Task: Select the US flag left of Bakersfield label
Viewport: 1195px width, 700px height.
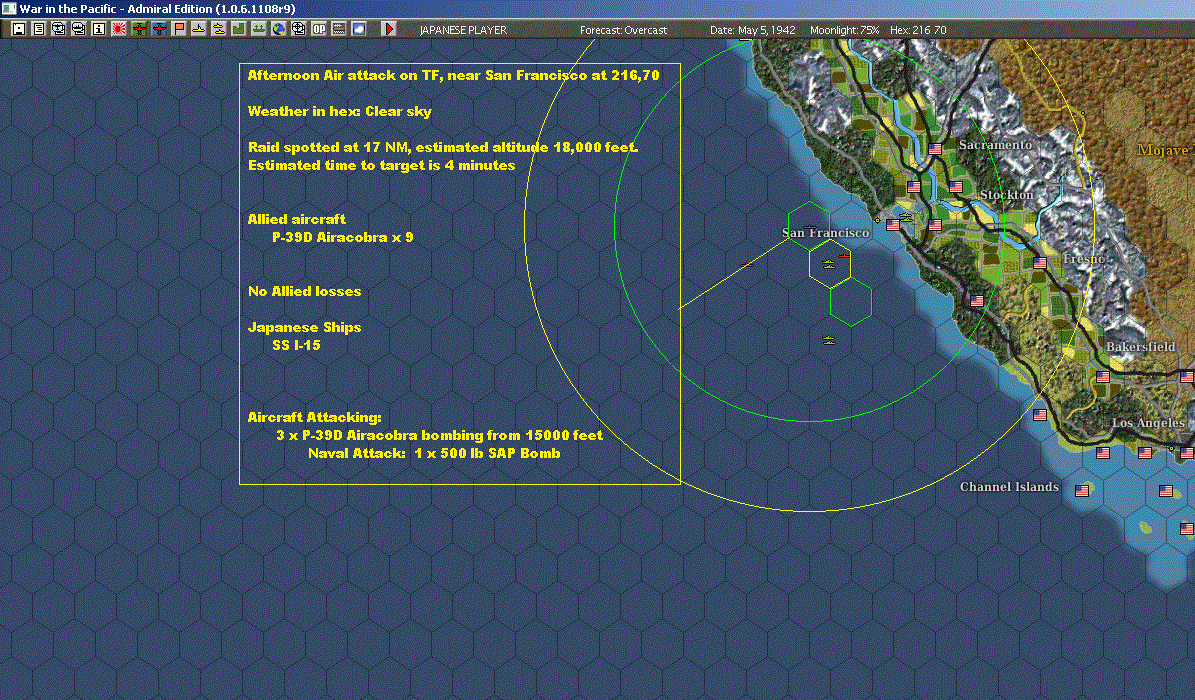Action: pos(1103,377)
